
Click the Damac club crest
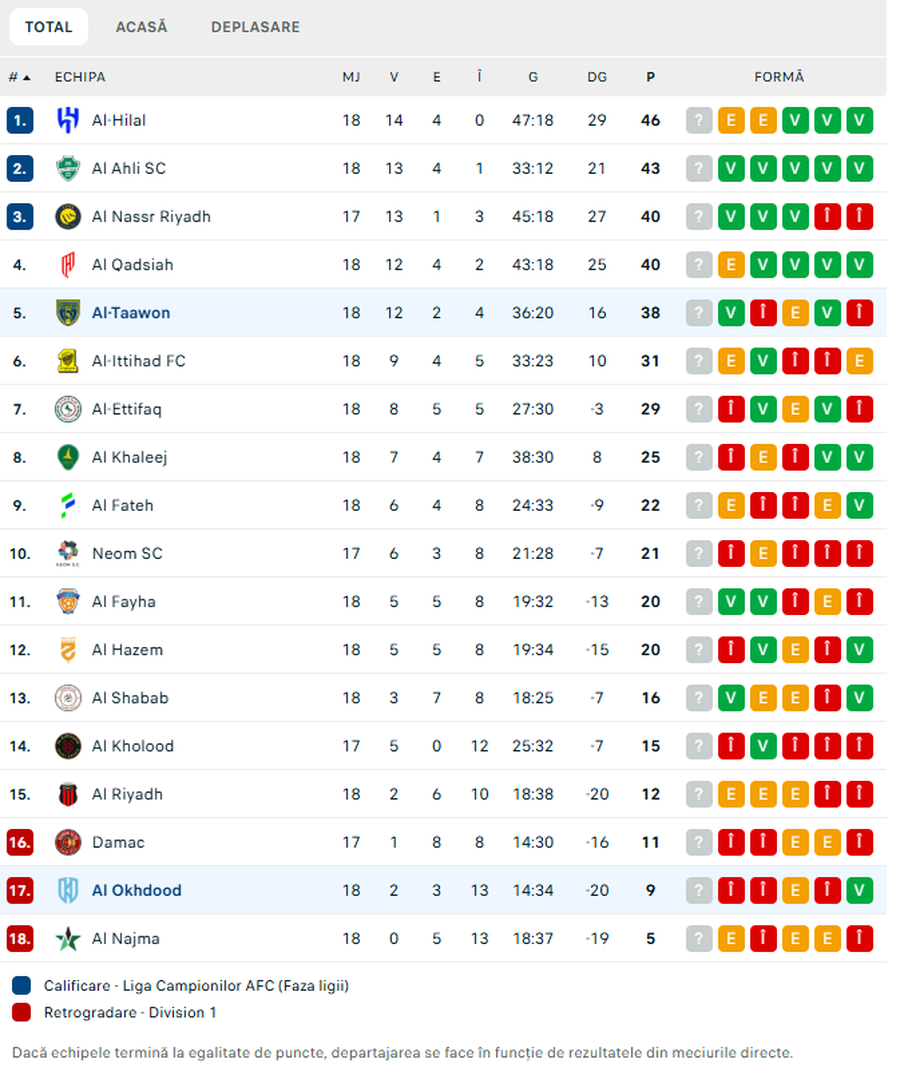(x=68, y=842)
